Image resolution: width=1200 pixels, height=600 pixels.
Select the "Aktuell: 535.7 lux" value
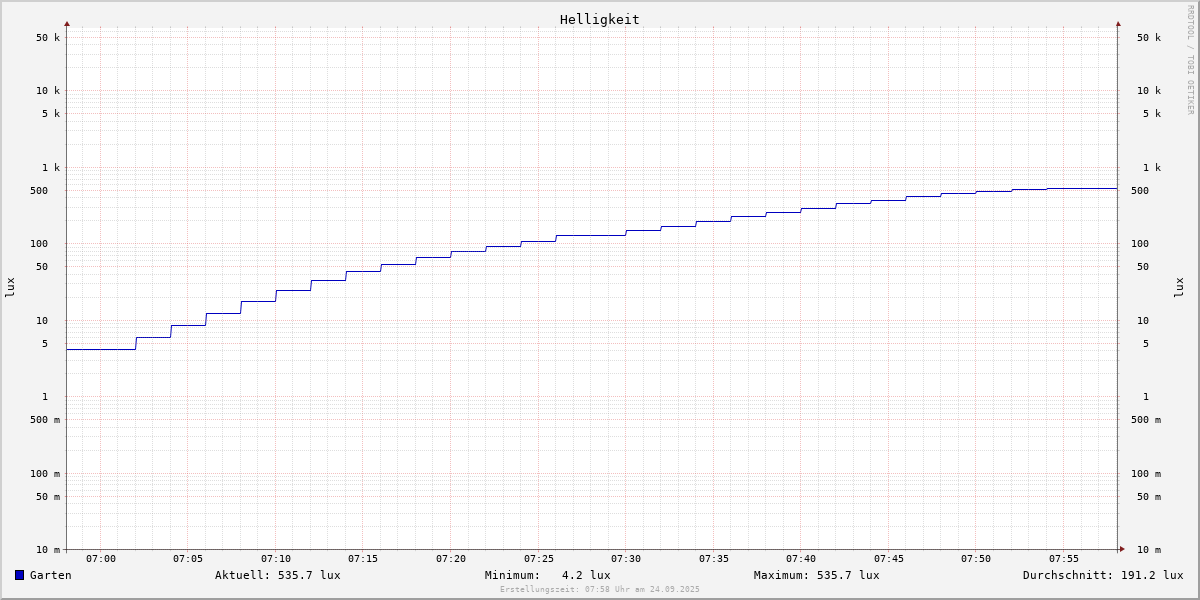[x=277, y=575]
